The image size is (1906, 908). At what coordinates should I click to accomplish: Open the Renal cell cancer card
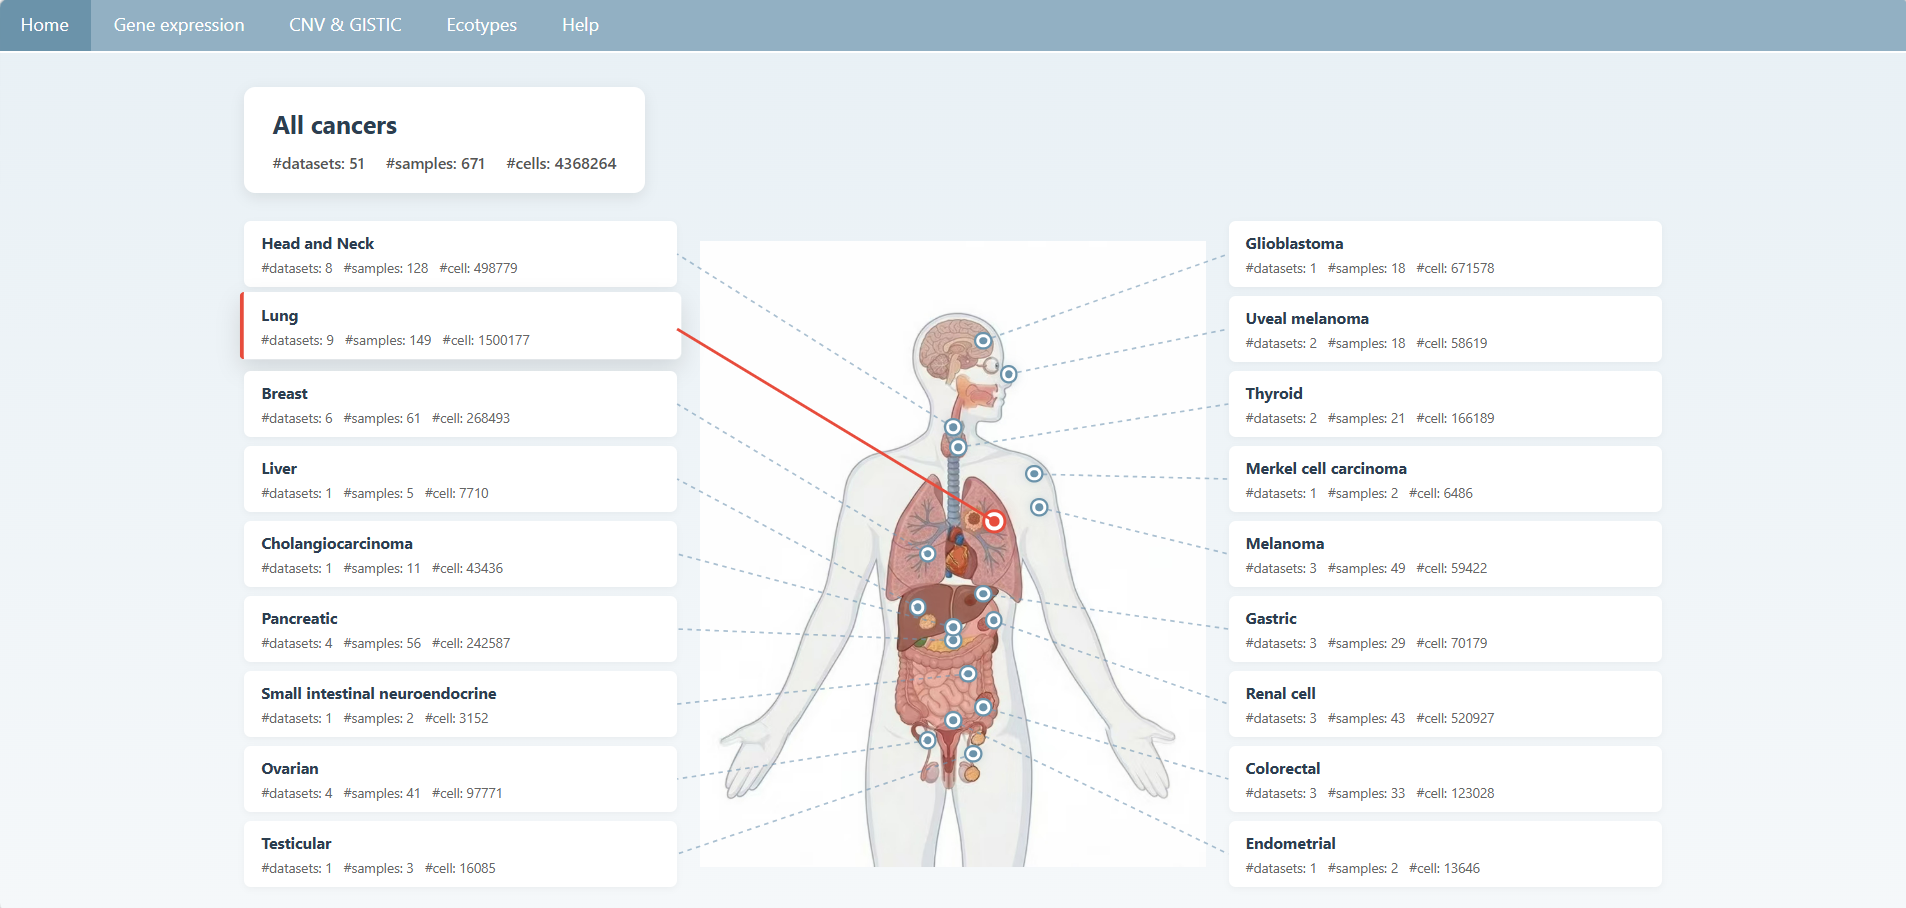click(x=1444, y=705)
